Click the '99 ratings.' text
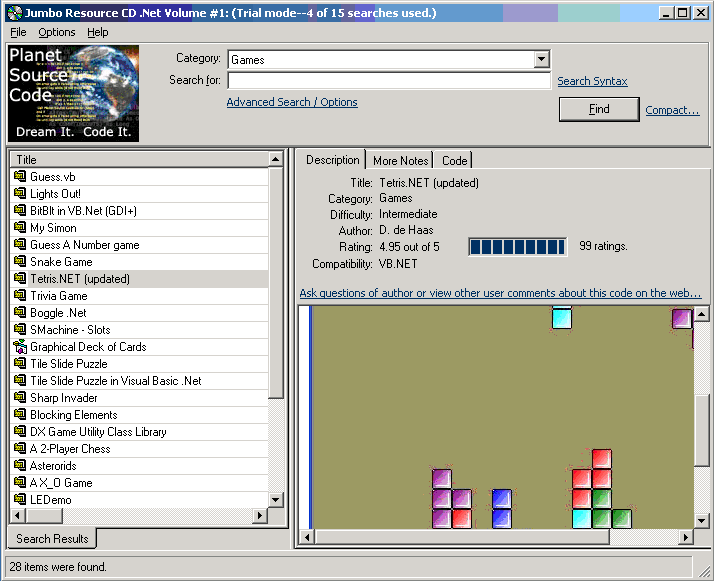 point(603,246)
